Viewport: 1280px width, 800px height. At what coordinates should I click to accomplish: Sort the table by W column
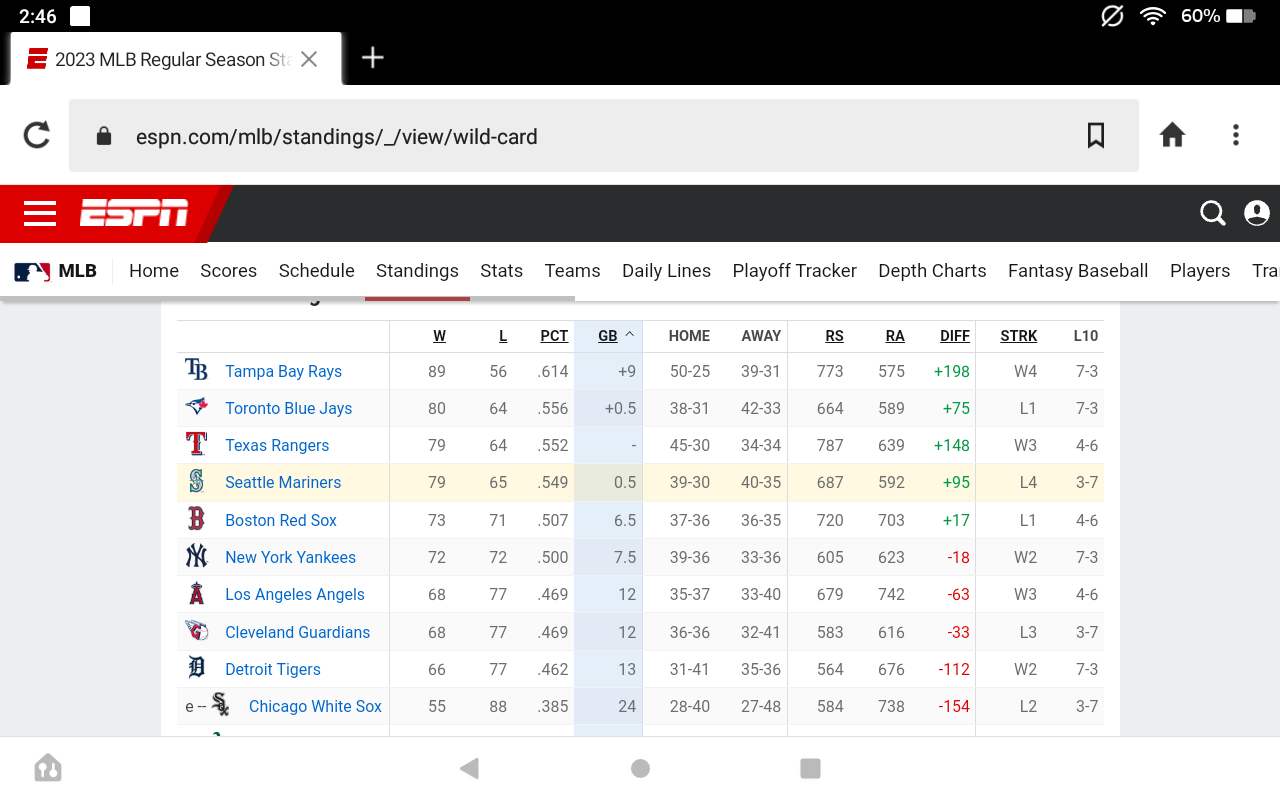click(x=439, y=336)
